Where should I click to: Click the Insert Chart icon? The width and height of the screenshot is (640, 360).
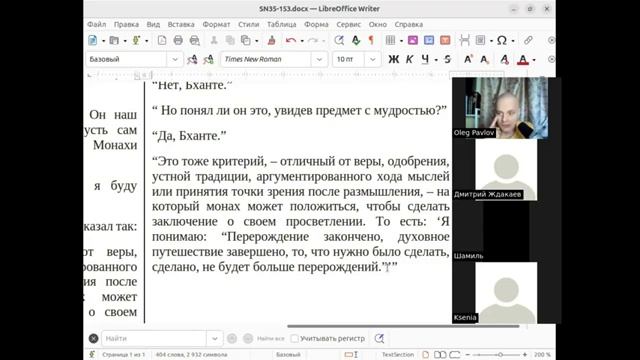click(429, 40)
